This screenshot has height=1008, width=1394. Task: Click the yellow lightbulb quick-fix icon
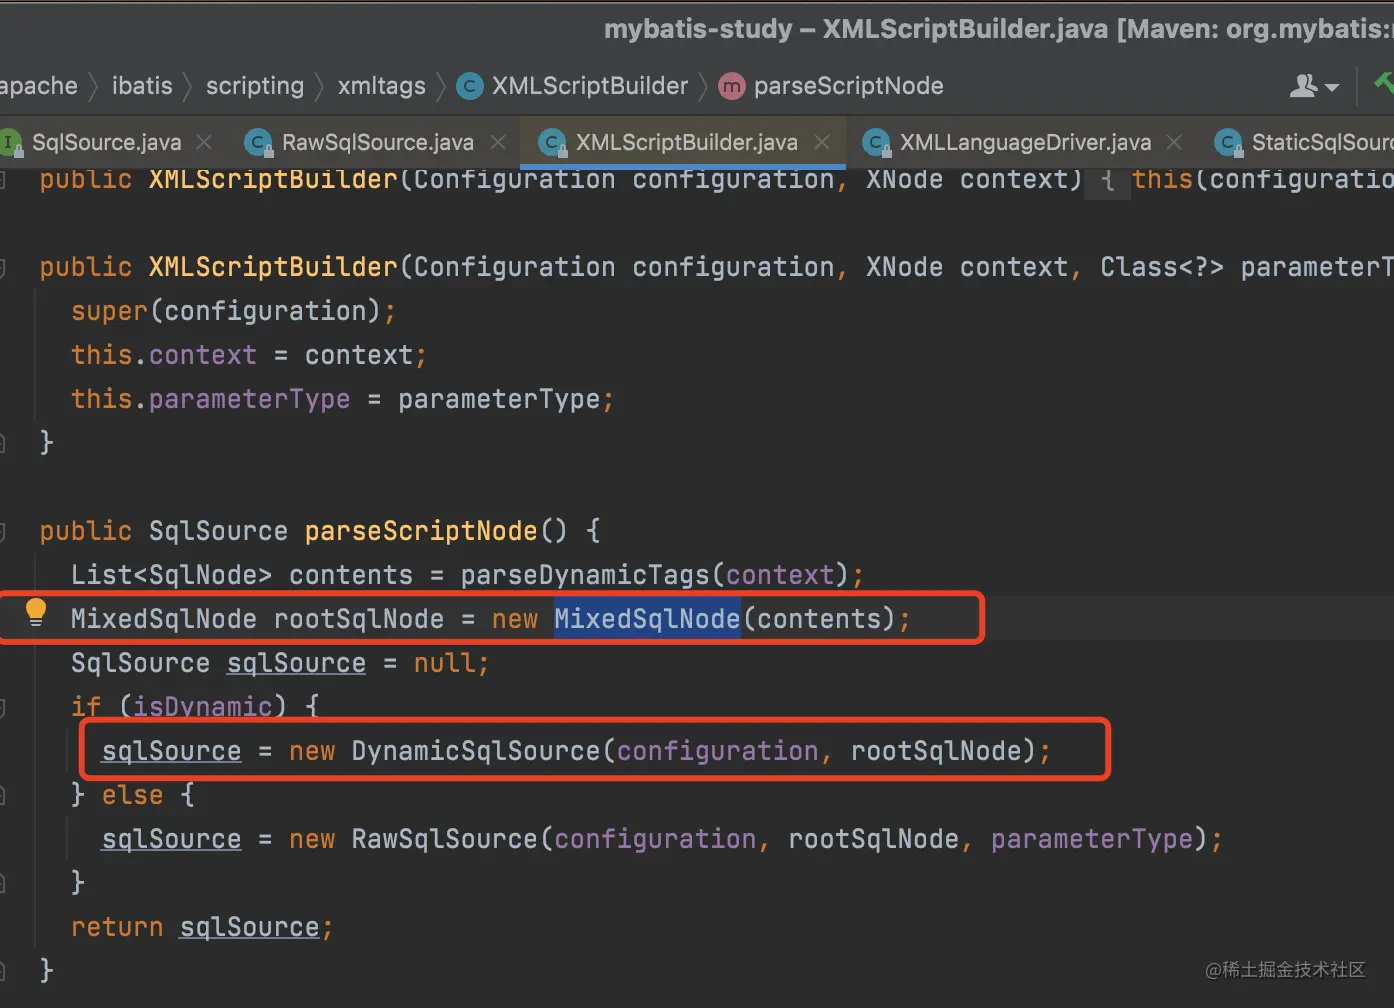point(36,612)
